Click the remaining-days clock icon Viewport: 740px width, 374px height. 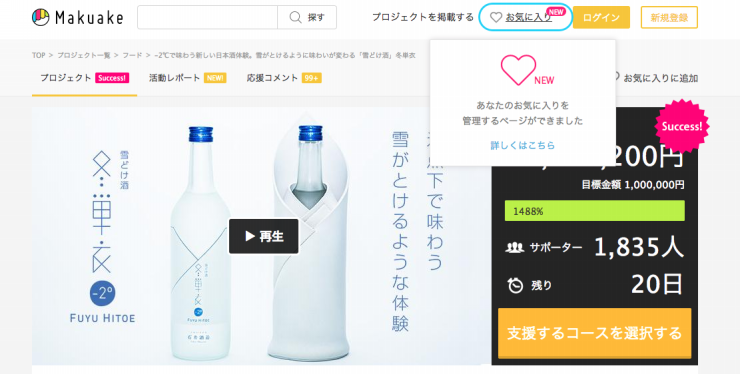[x=515, y=285]
